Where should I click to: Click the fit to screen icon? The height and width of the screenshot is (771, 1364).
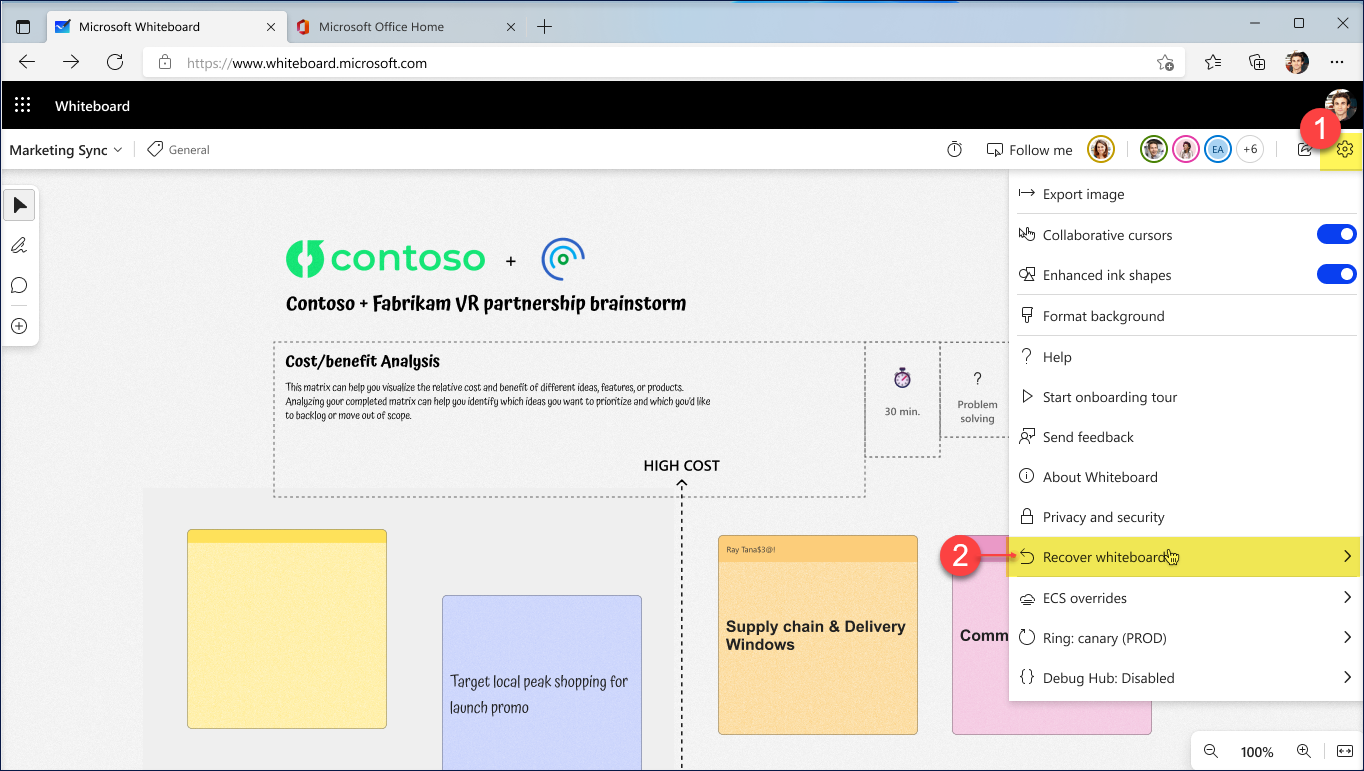1344,751
